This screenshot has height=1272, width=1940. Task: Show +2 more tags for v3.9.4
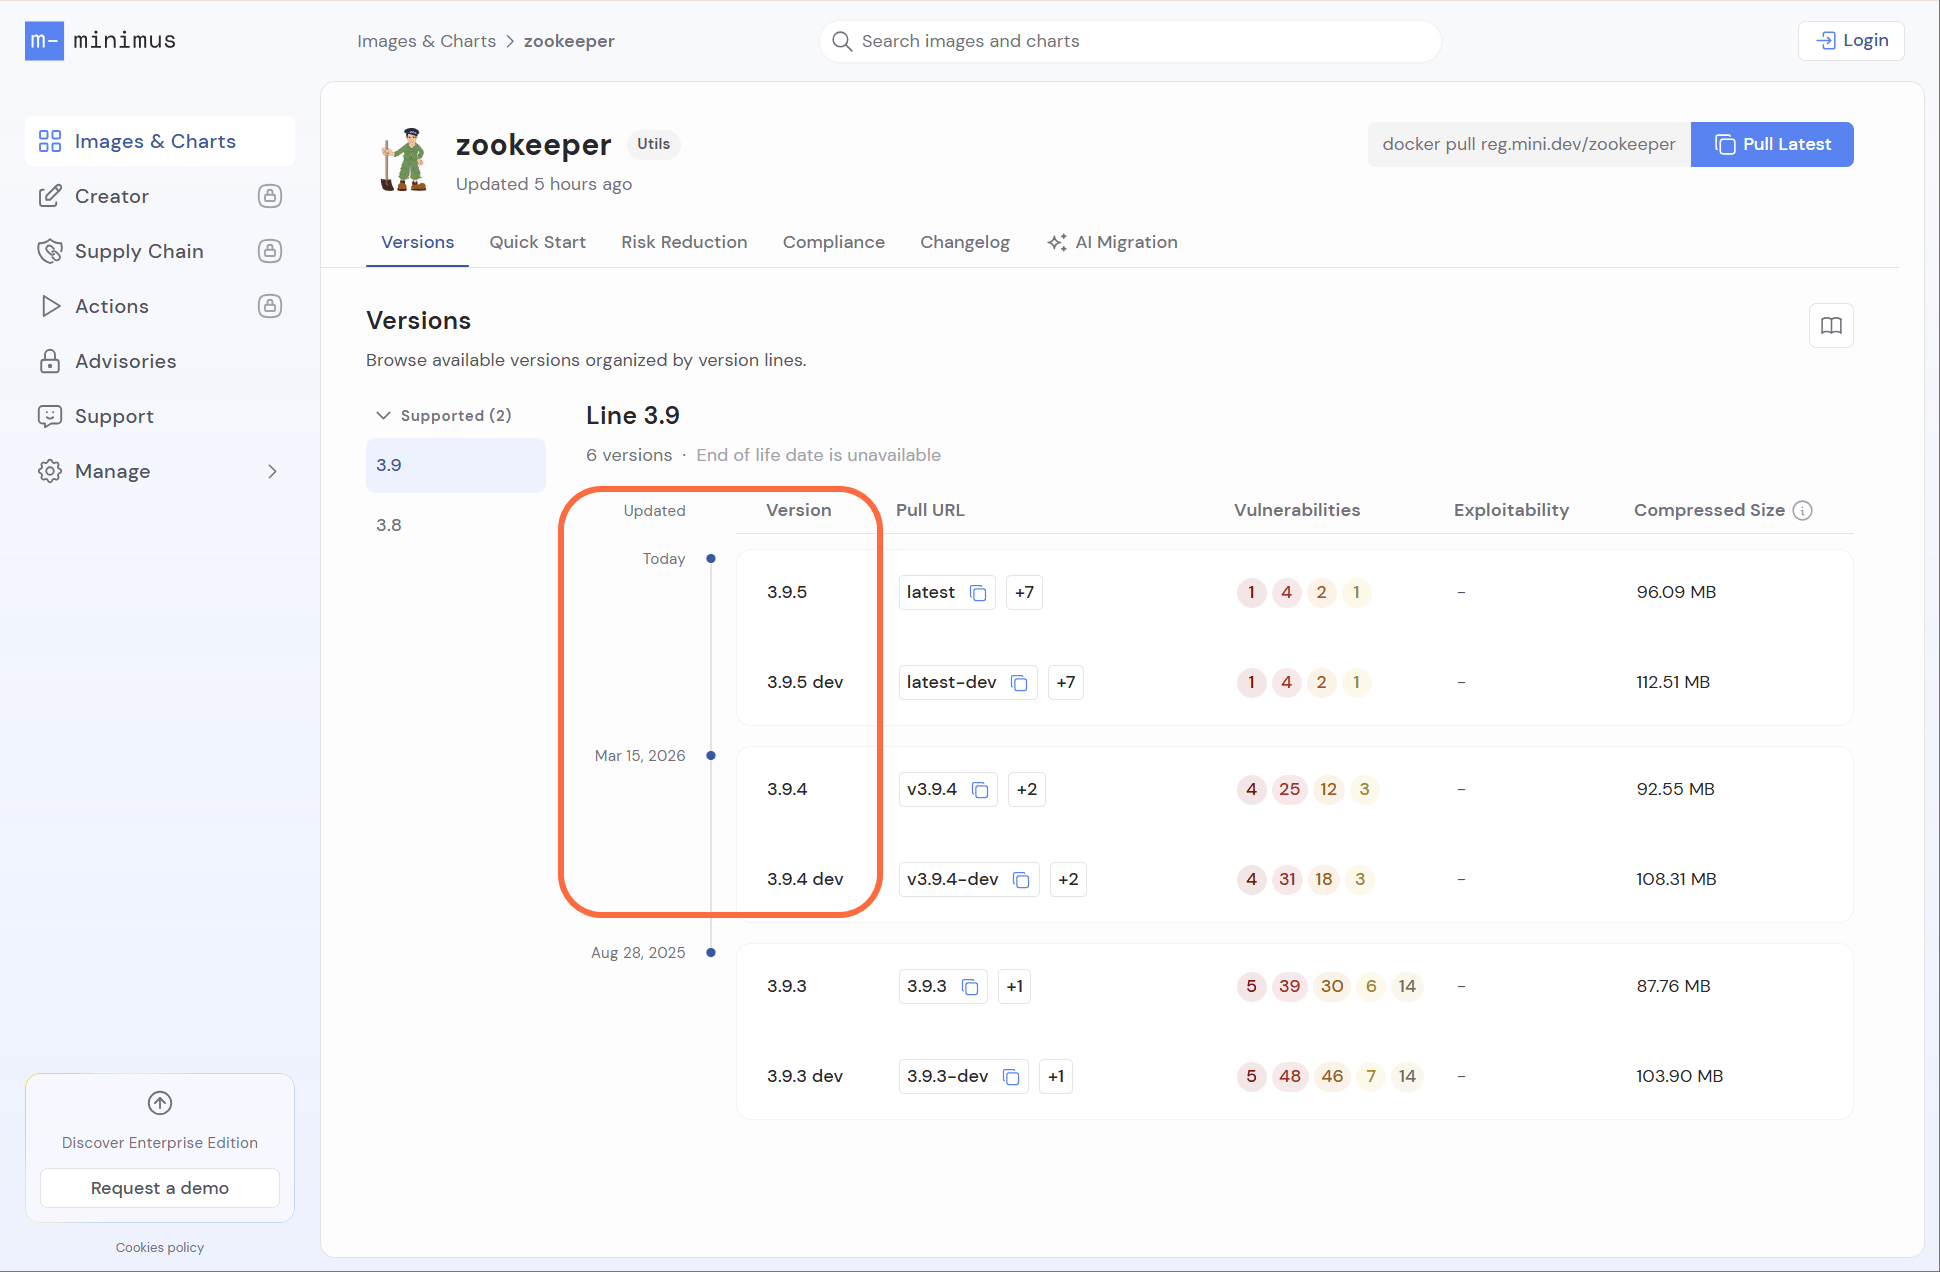coord(1027,790)
